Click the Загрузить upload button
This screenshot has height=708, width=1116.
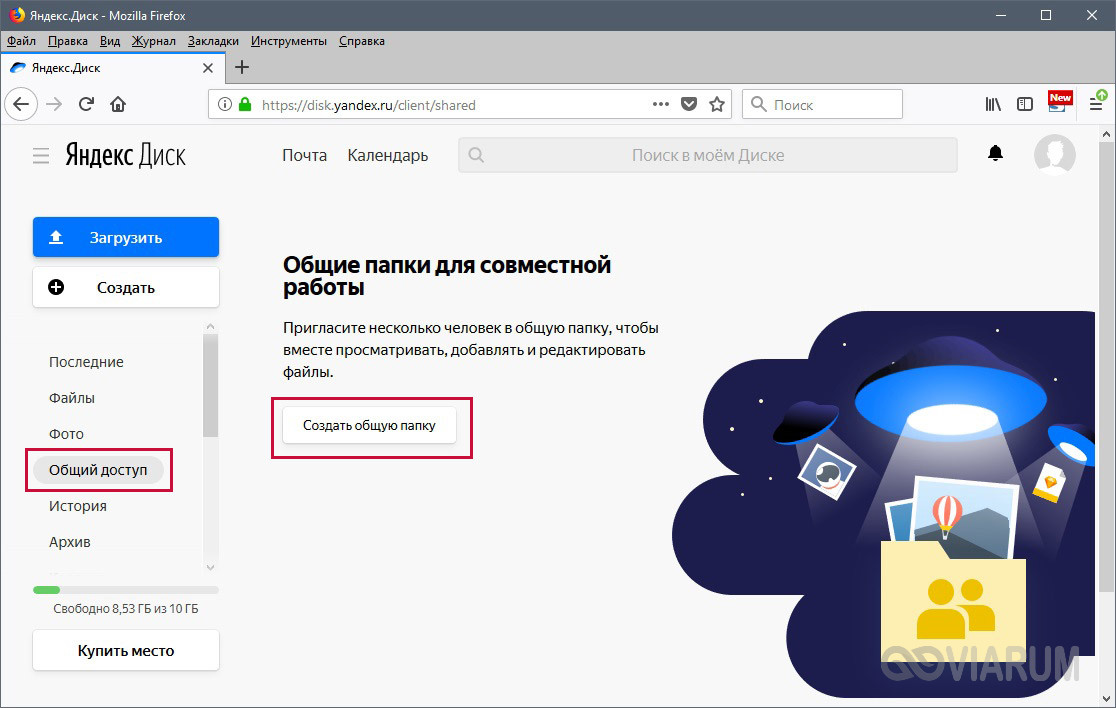pyautogui.click(x=126, y=238)
